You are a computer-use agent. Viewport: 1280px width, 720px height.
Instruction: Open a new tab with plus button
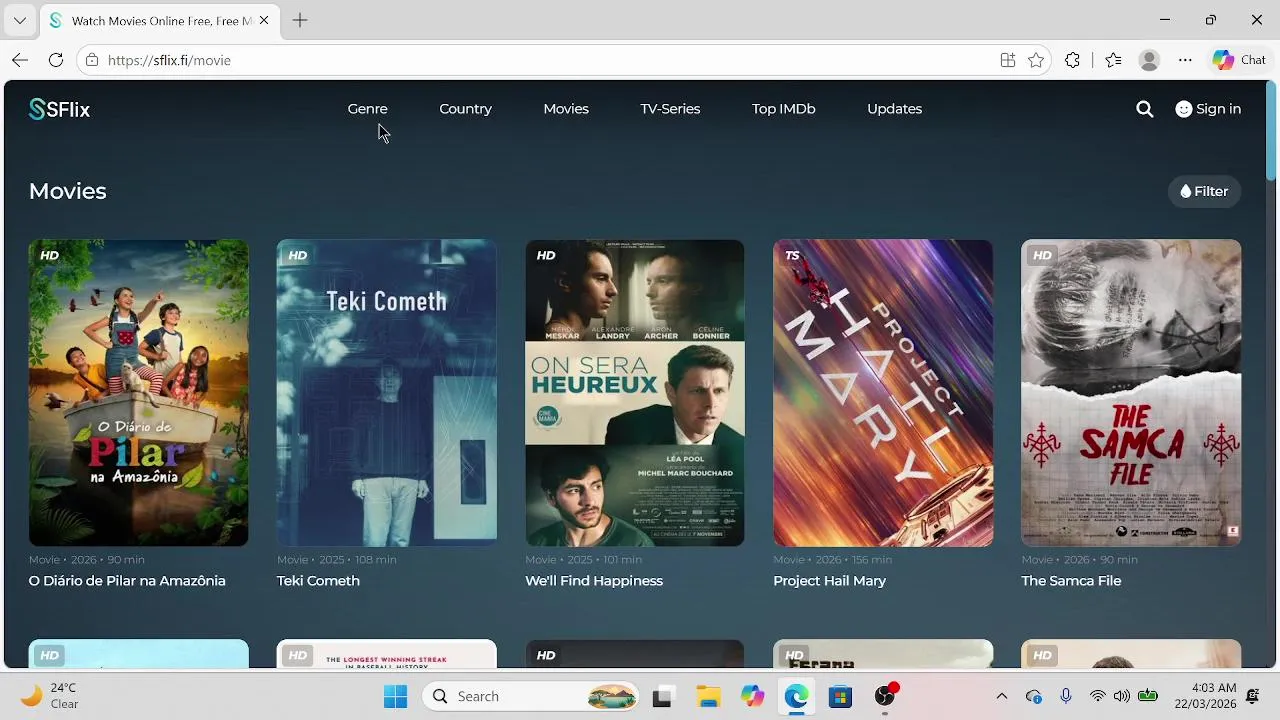[300, 20]
